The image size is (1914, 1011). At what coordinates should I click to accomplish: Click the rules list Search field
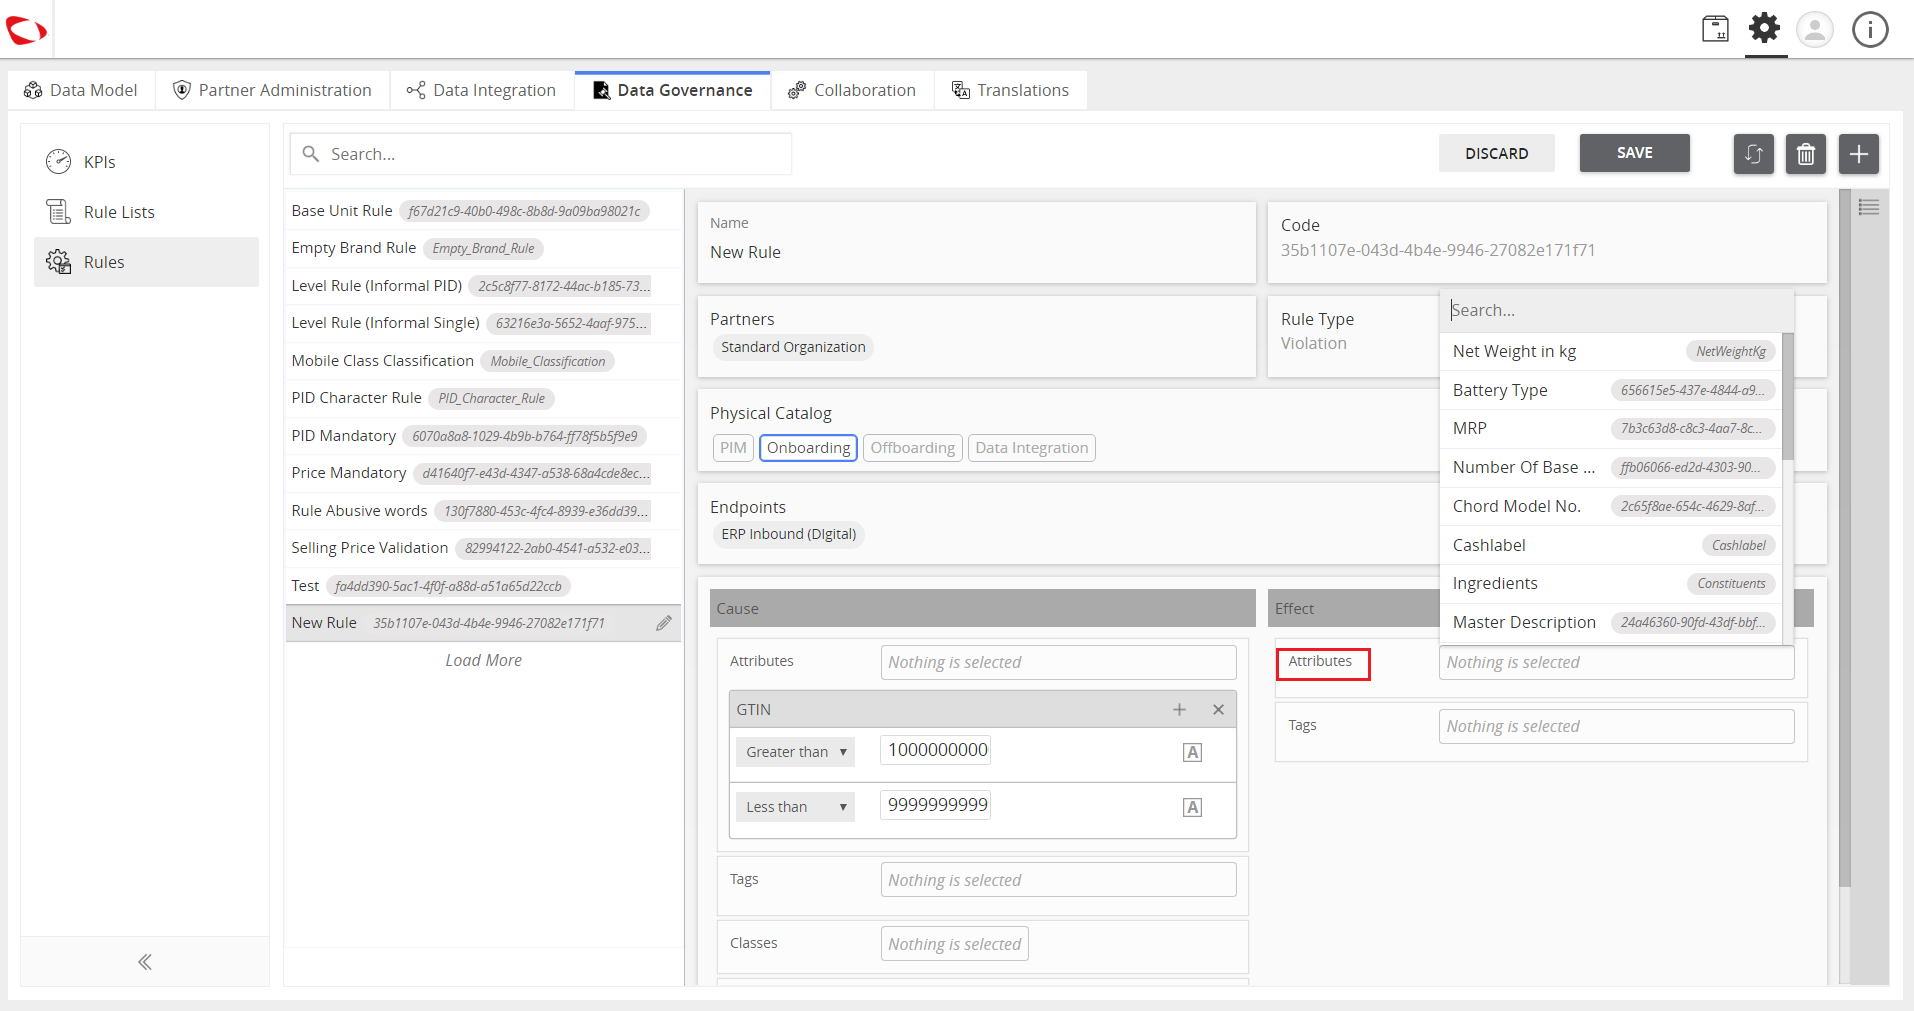point(541,154)
